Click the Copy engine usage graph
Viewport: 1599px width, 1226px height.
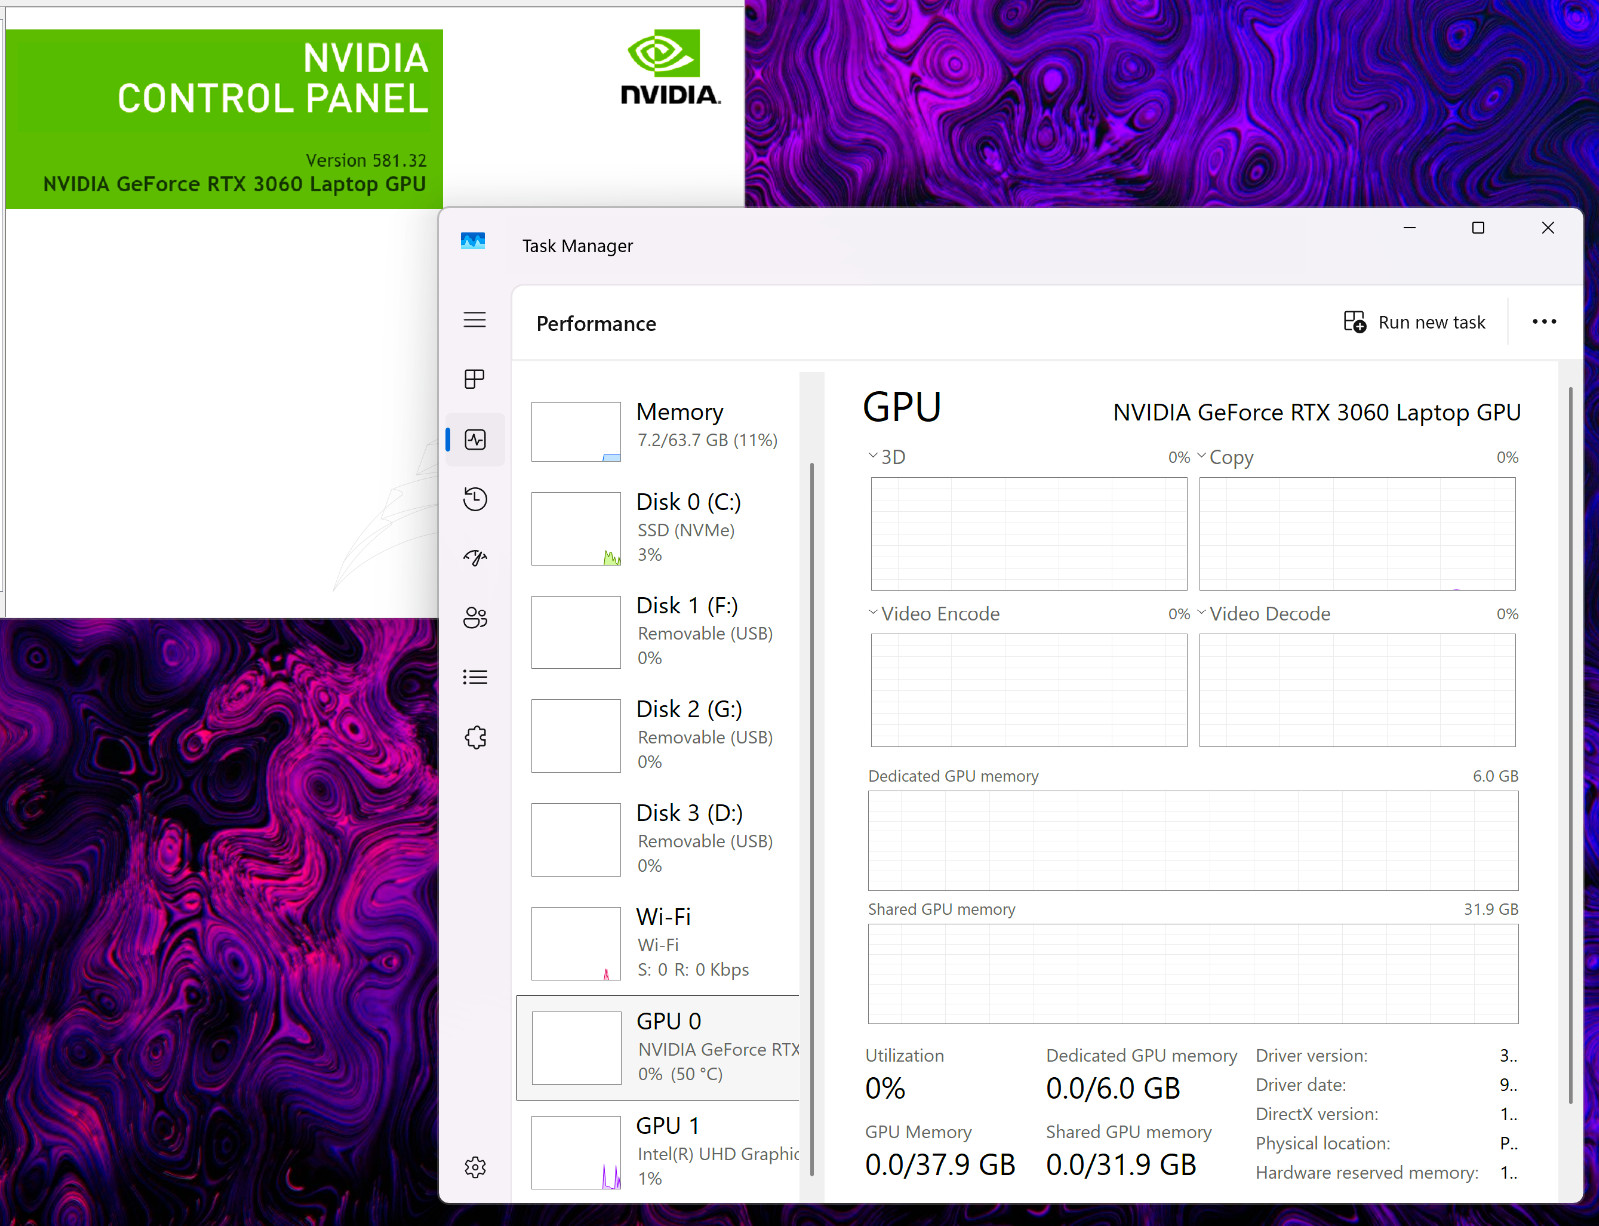point(1357,534)
